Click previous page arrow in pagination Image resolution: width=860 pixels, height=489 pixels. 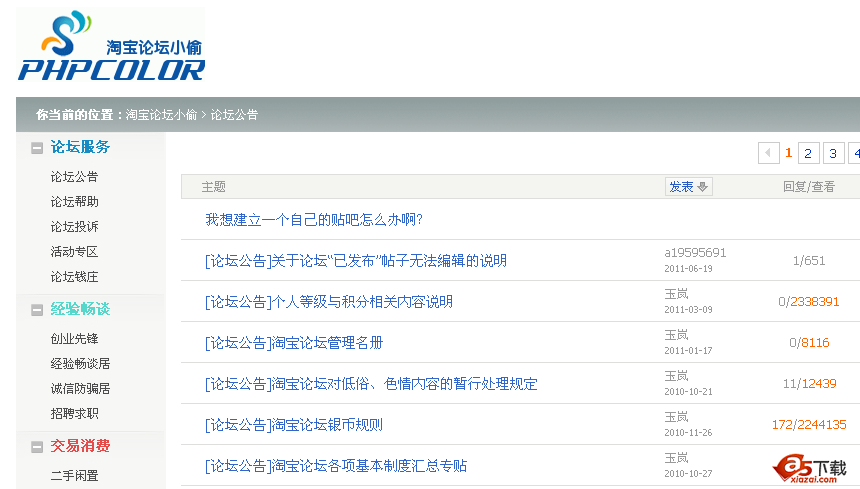[x=768, y=153]
